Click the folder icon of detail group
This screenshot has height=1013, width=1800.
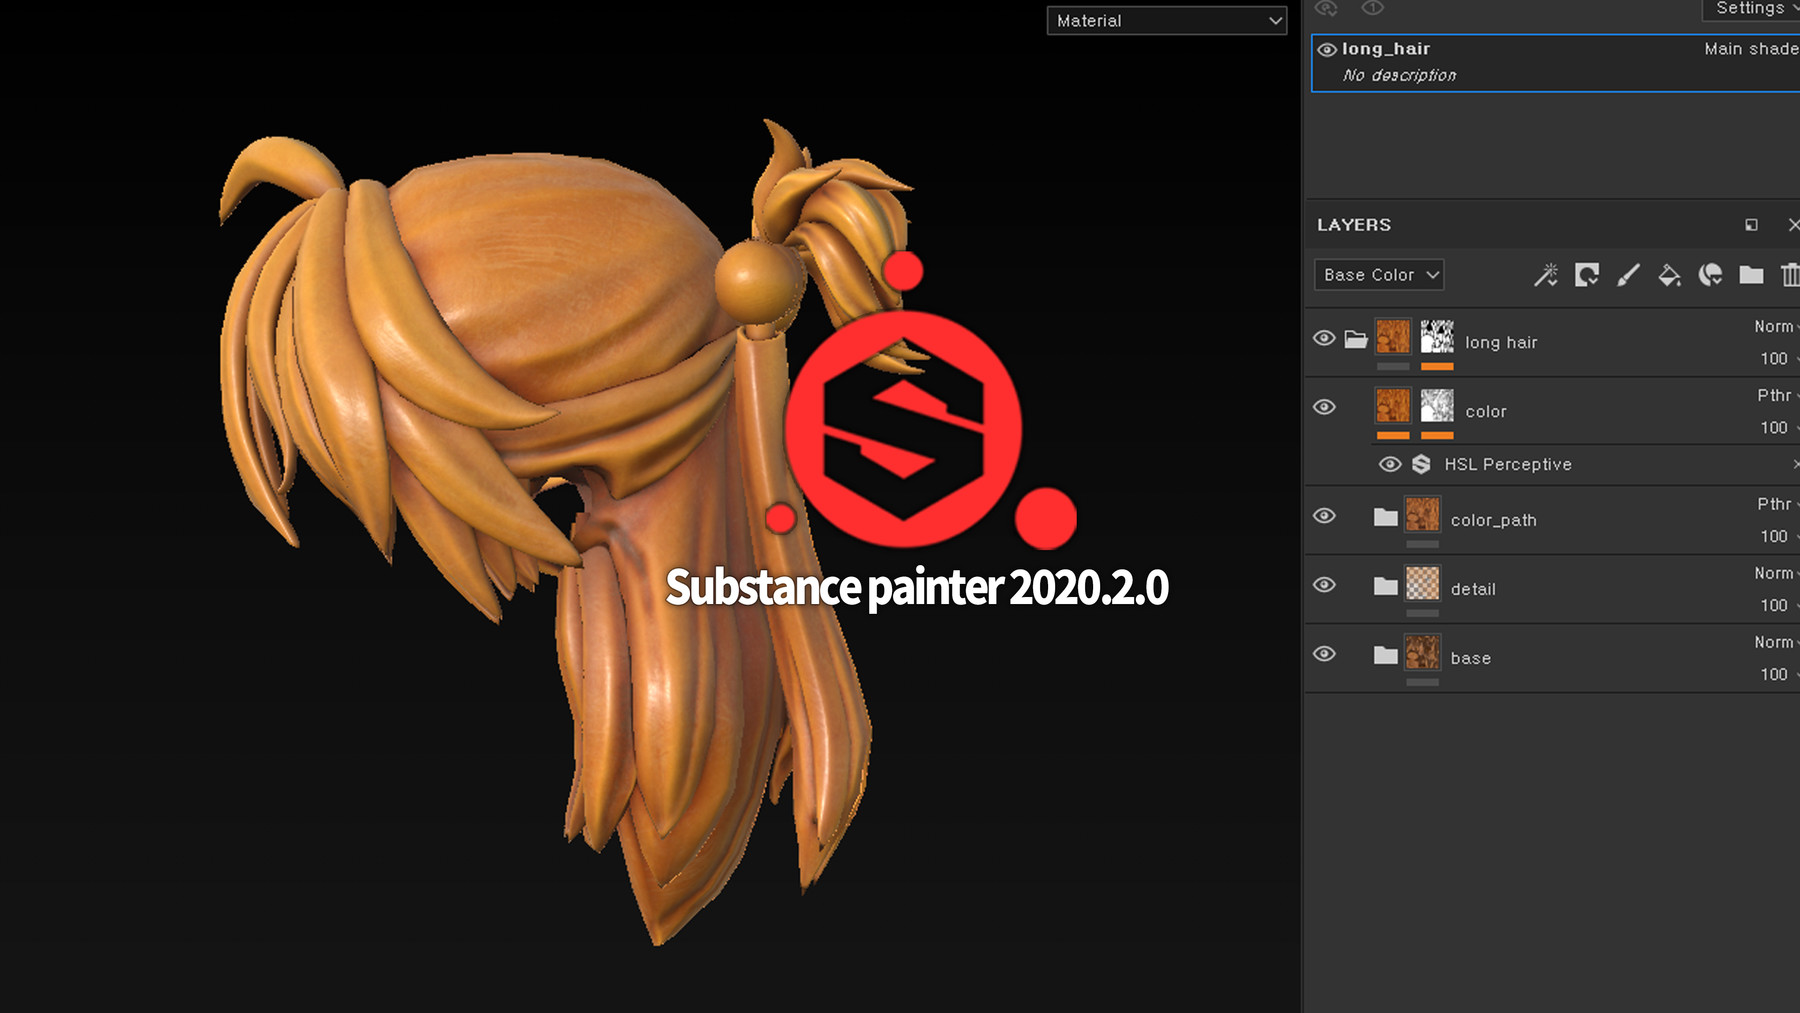tap(1385, 586)
